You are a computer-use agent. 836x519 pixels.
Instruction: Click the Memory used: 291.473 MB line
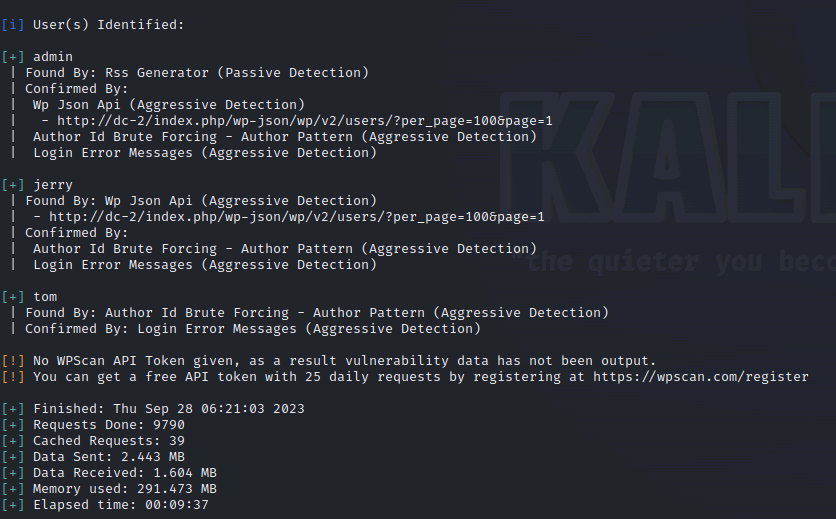[124, 489]
